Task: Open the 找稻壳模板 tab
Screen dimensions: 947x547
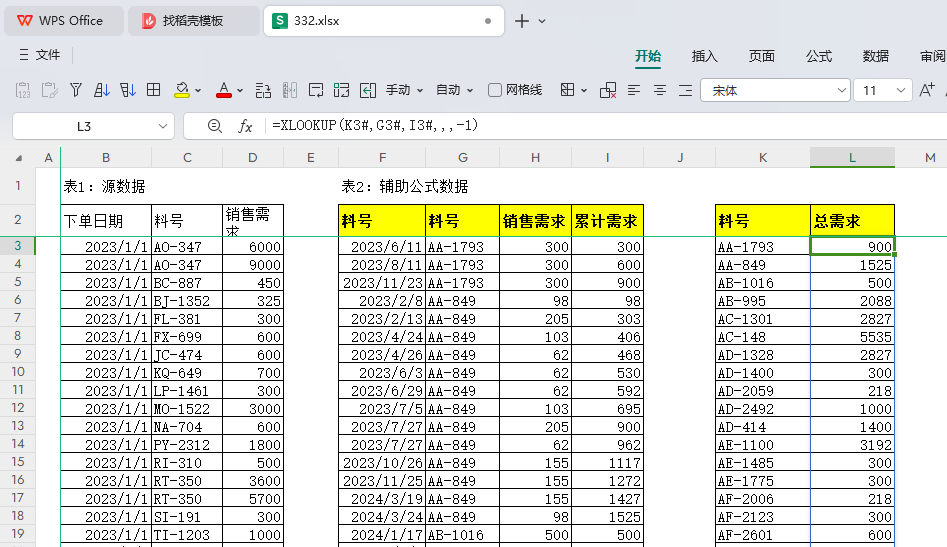Action: [193, 21]
